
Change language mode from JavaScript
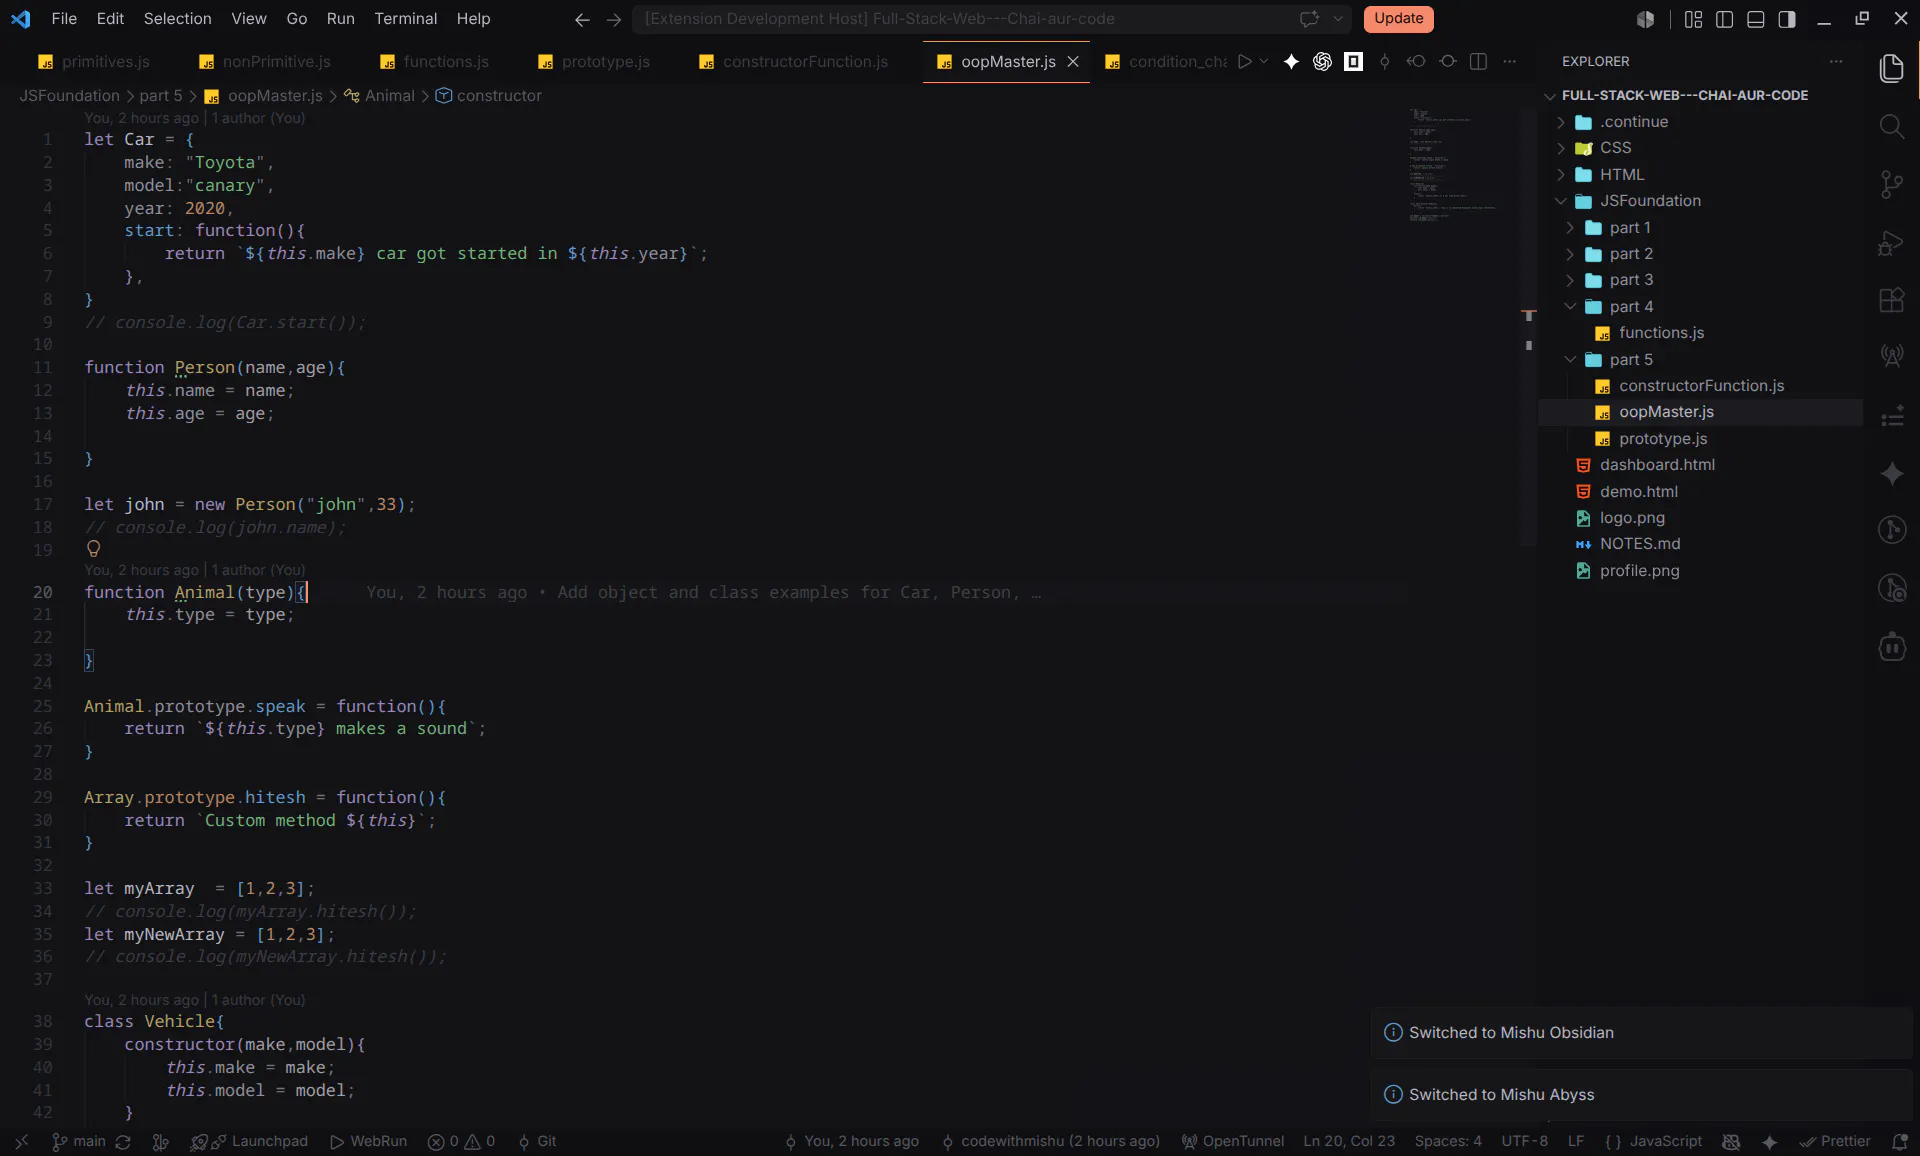[x=1665, y=1142]
